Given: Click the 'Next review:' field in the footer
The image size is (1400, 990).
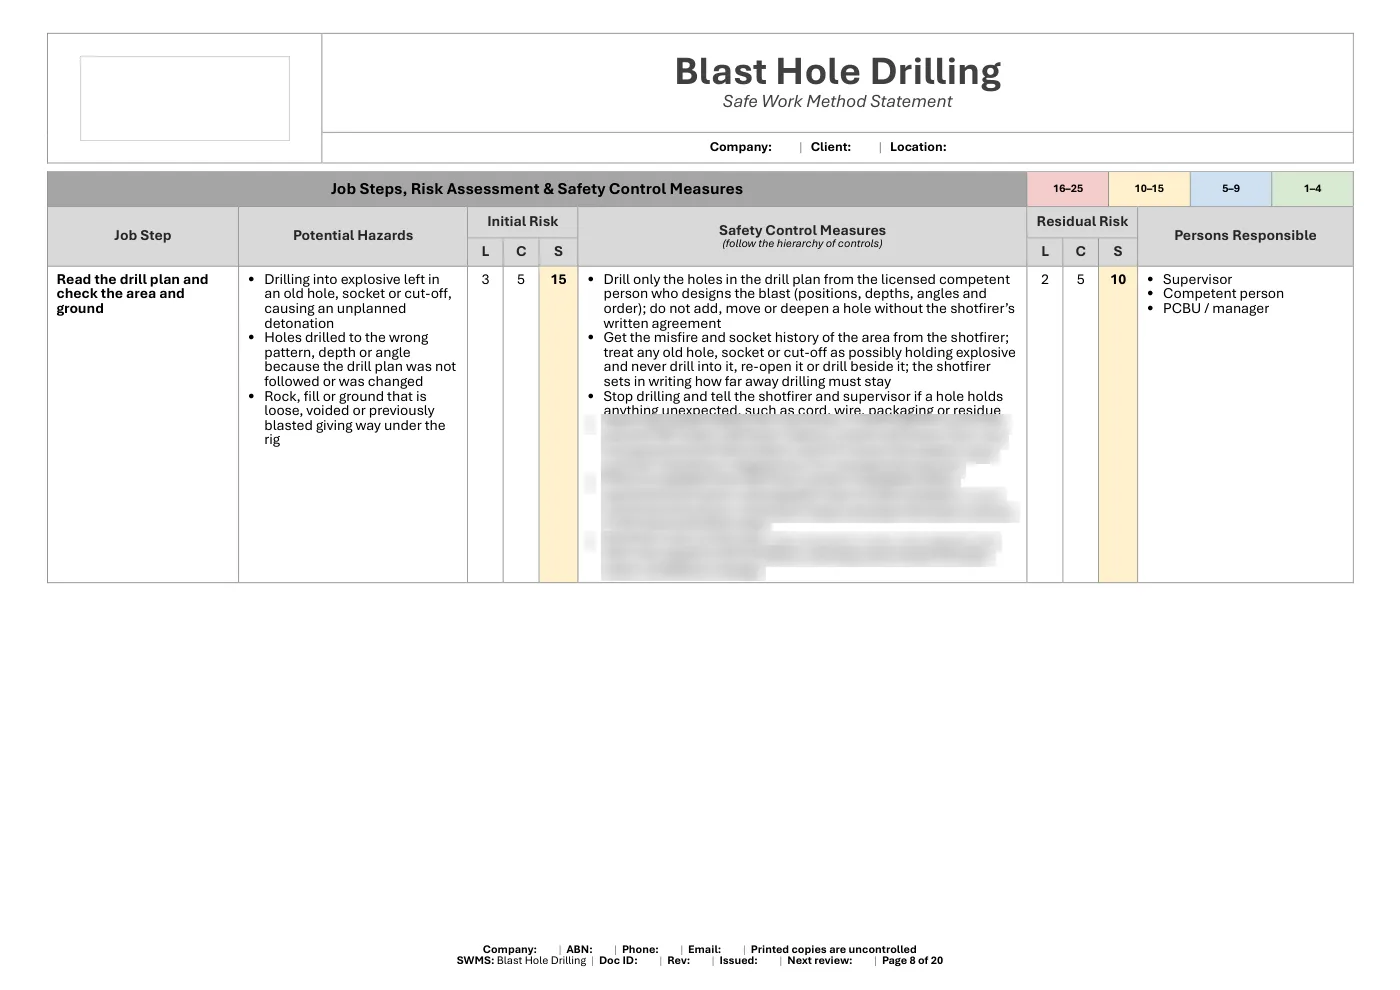Looking at the screenshot, I should point(820,961).
